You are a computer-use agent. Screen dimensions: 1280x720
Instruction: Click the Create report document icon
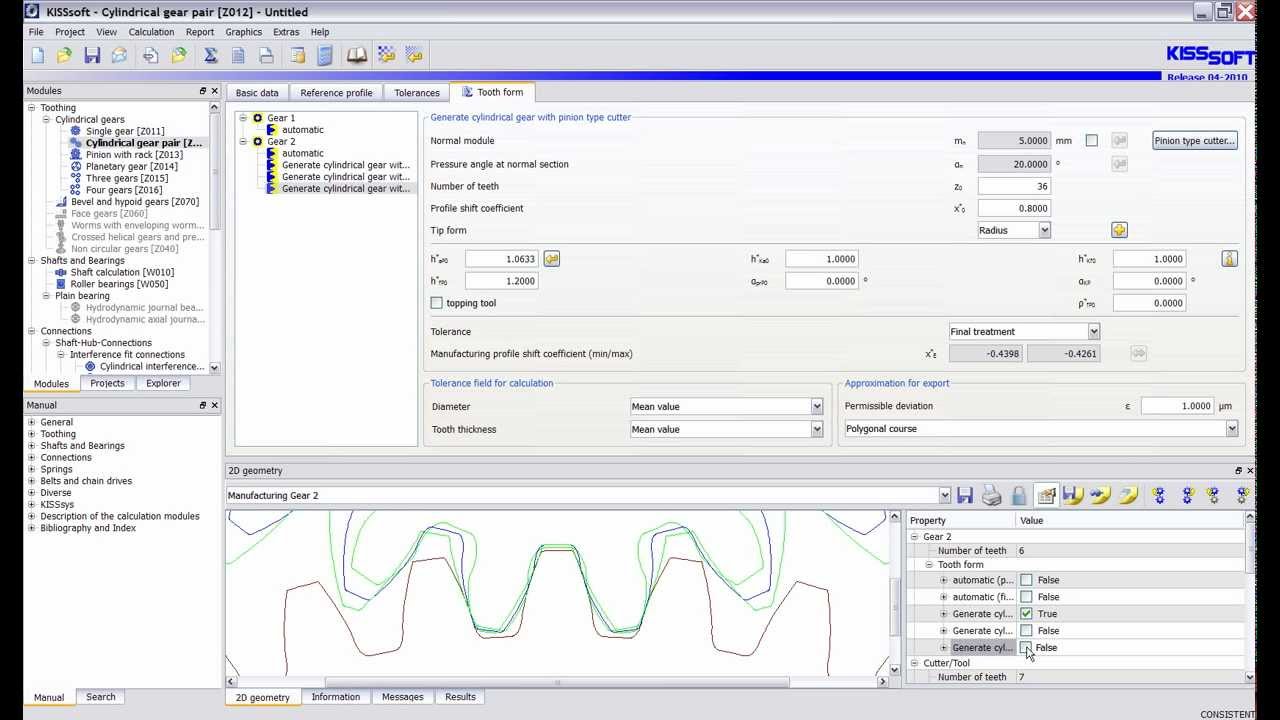[x=238, y=55]
